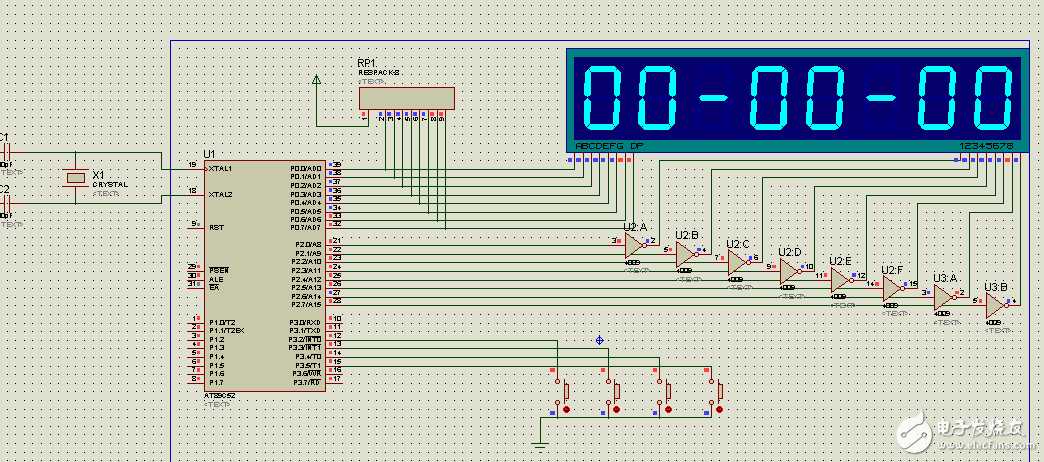Image resolution: width=1044 pixels, height=462 pixels.
Task: Select pin number 39 at P0.0
Action: 338,164
